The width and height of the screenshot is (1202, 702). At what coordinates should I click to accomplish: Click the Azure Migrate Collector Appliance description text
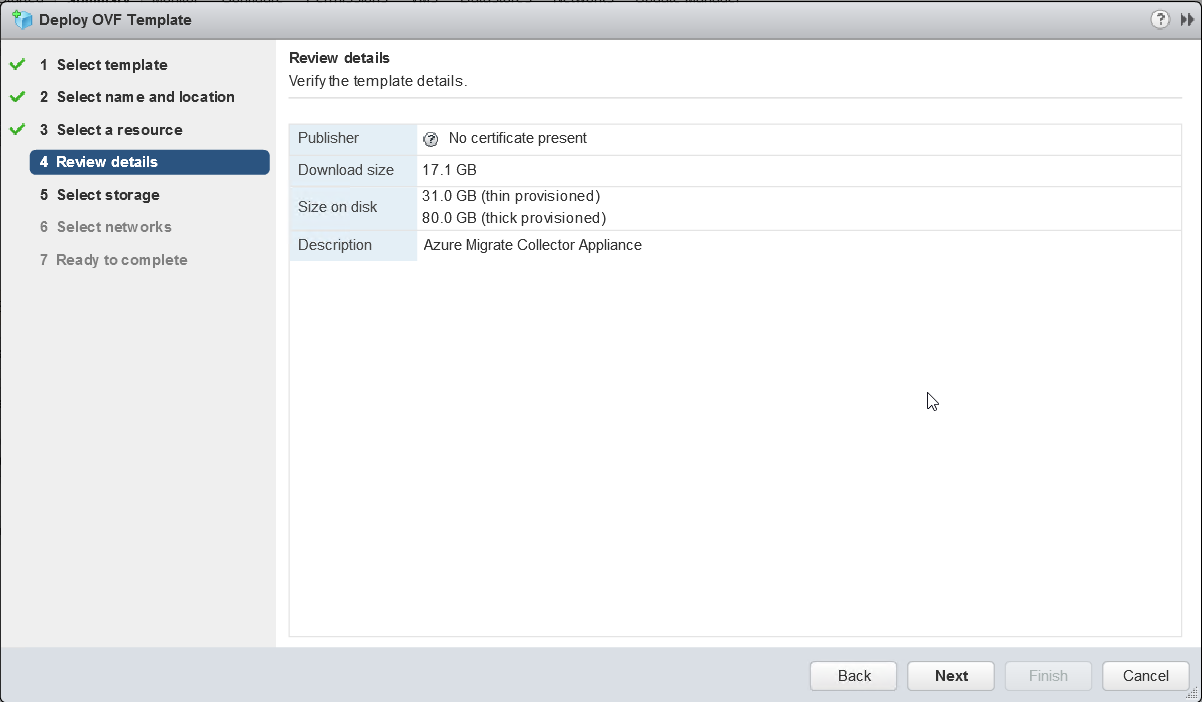pyautogui.click(x=532, y=245)
